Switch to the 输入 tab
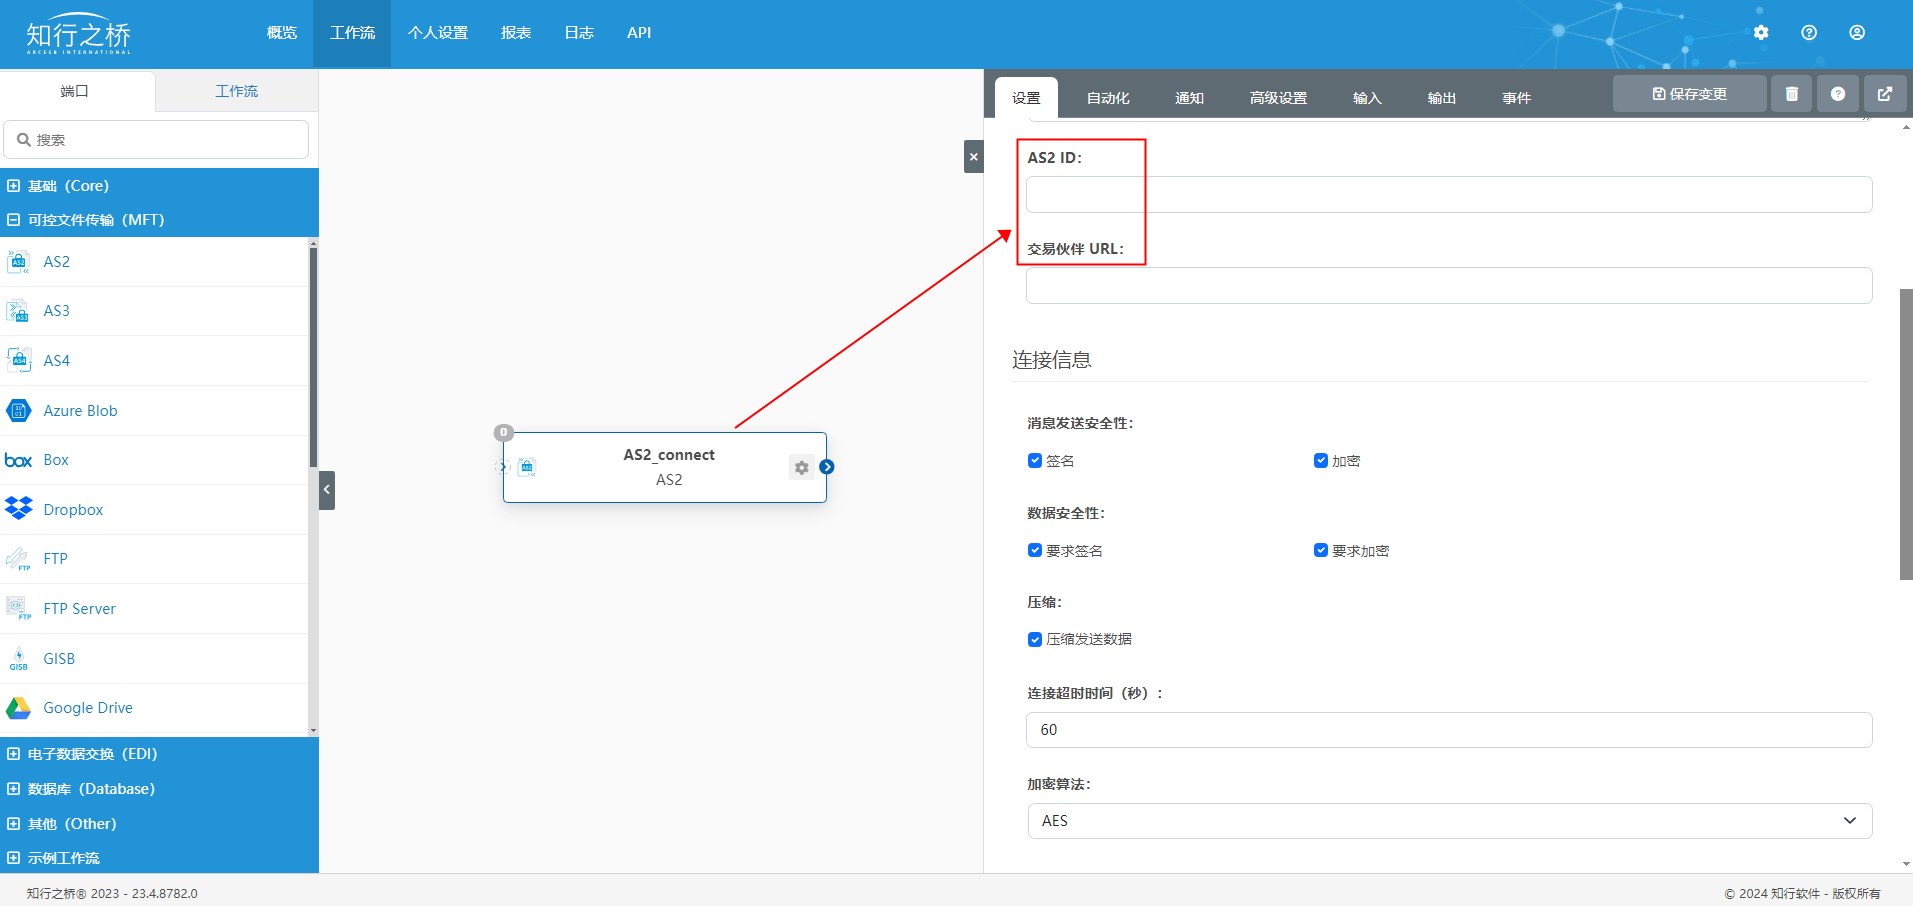Image resolution: width=1913 pixels, height=906 pixels. tap(1367, 98)
